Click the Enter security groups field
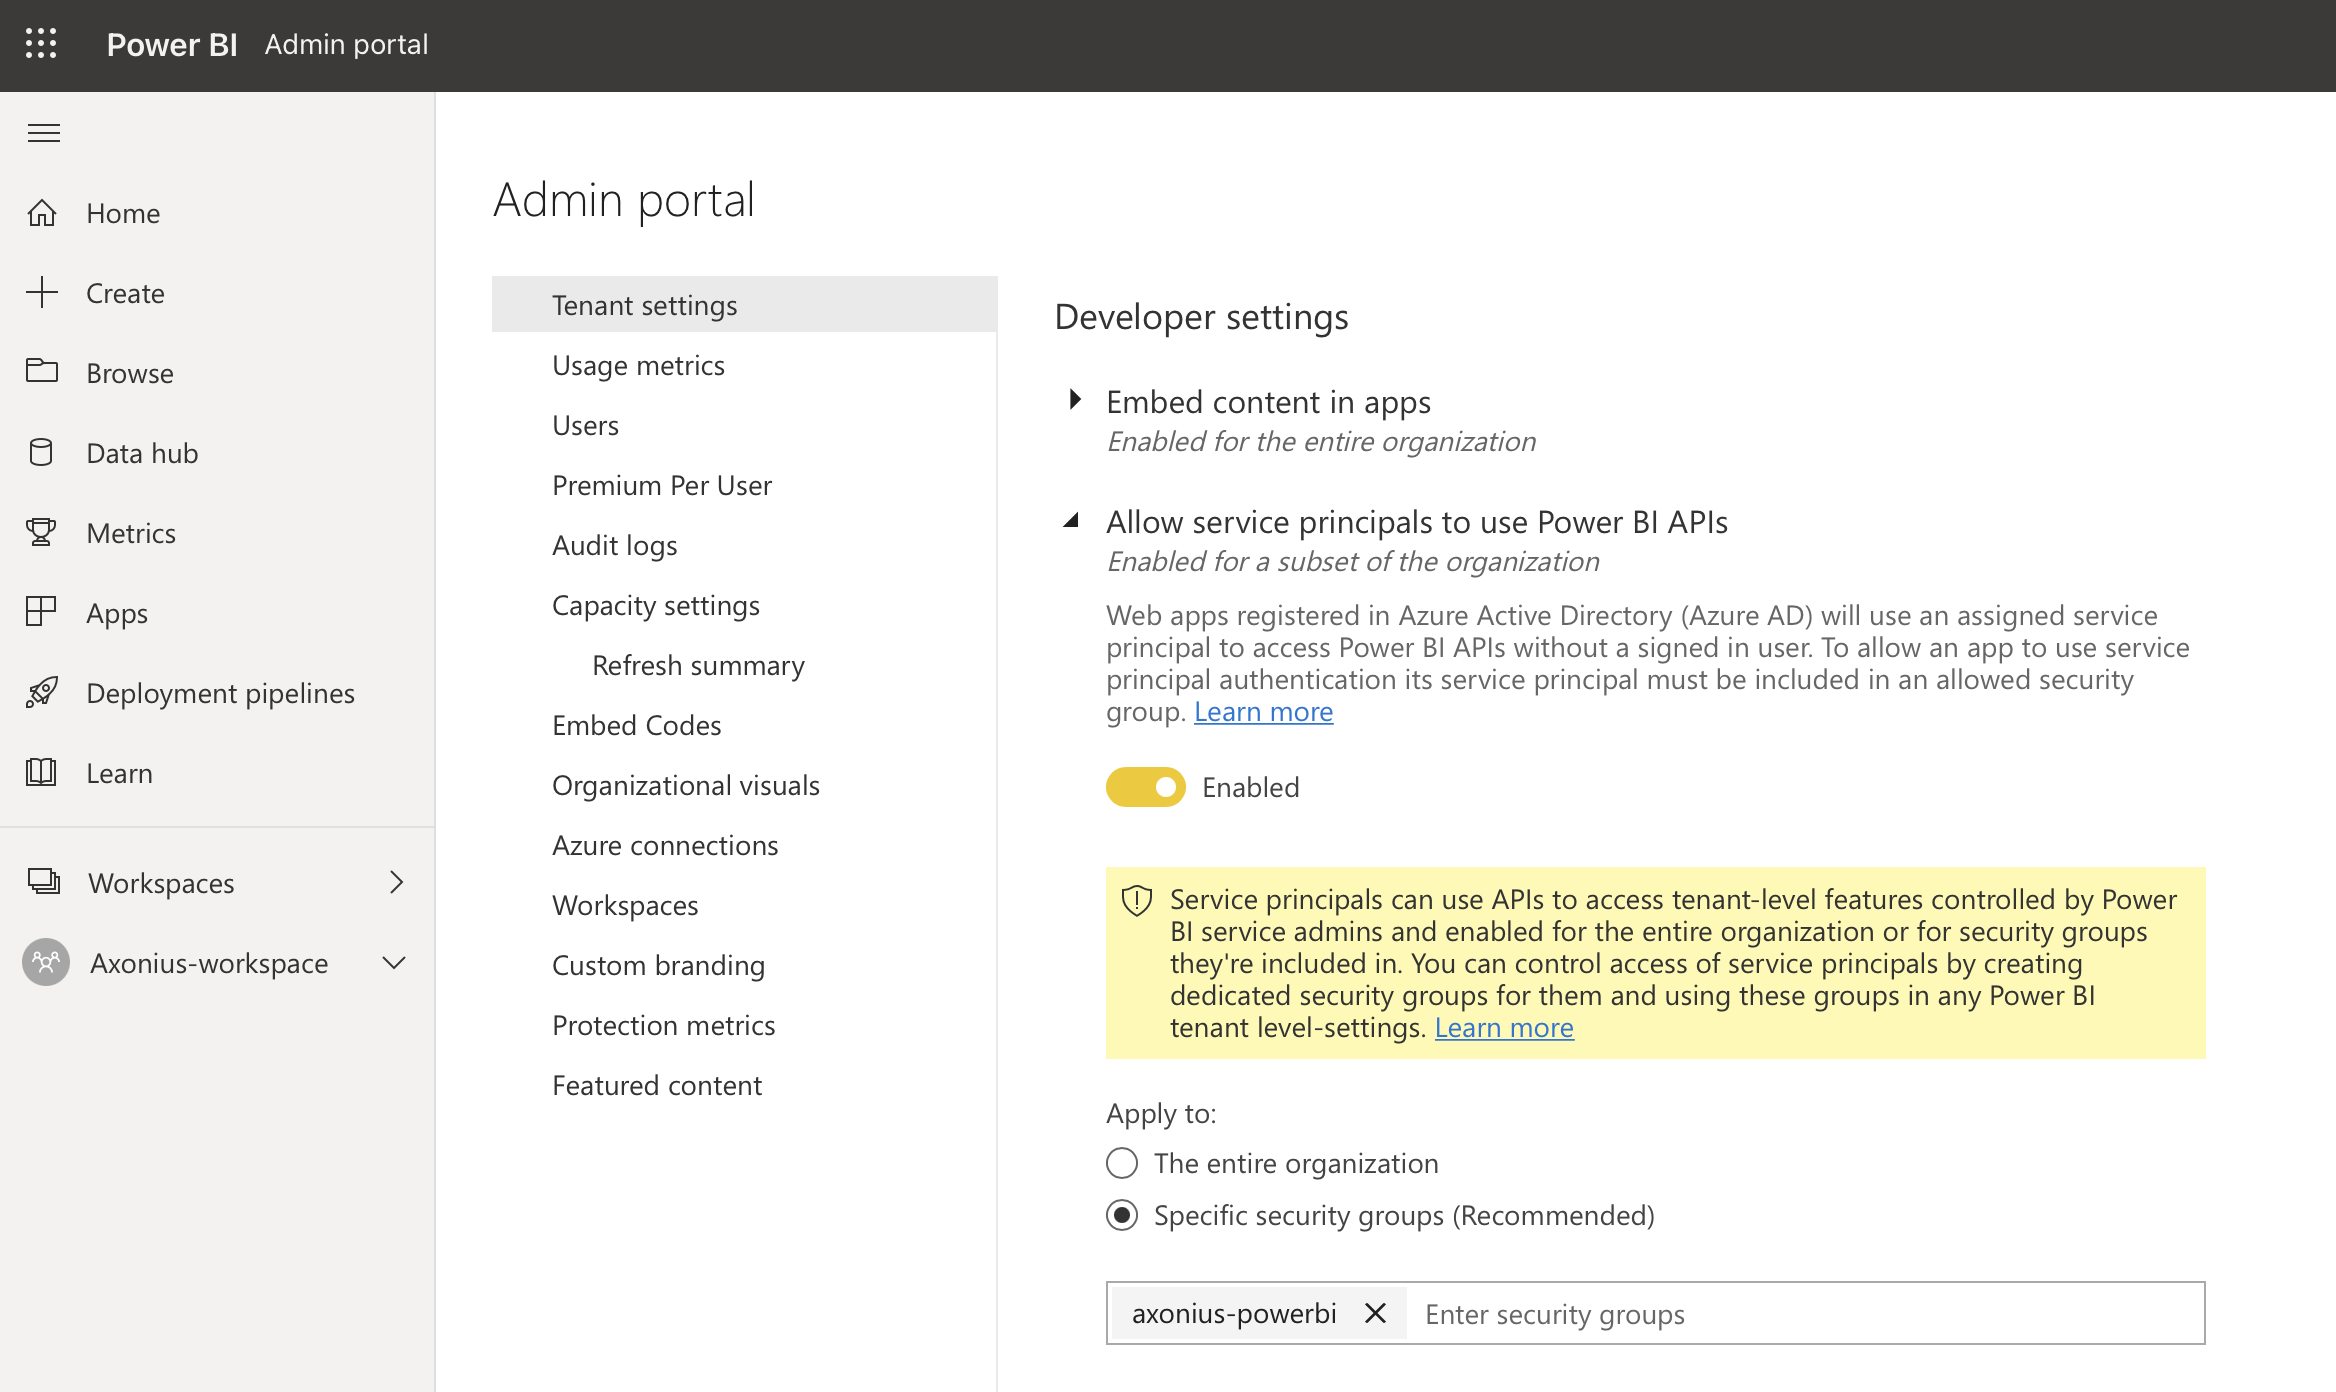2336x1392 pixels. (1800, 1313)
